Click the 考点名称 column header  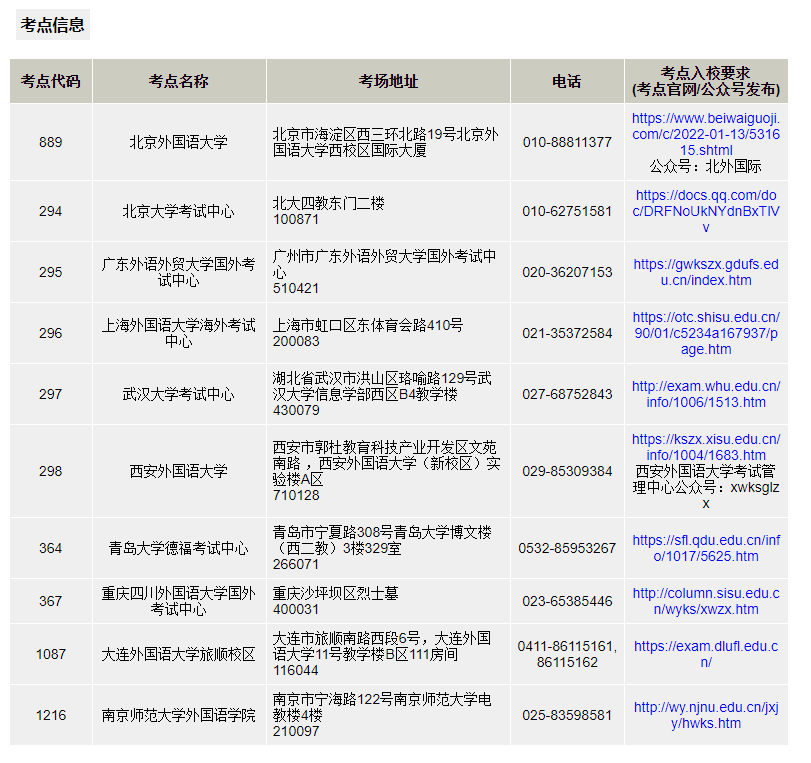[178, 81]
